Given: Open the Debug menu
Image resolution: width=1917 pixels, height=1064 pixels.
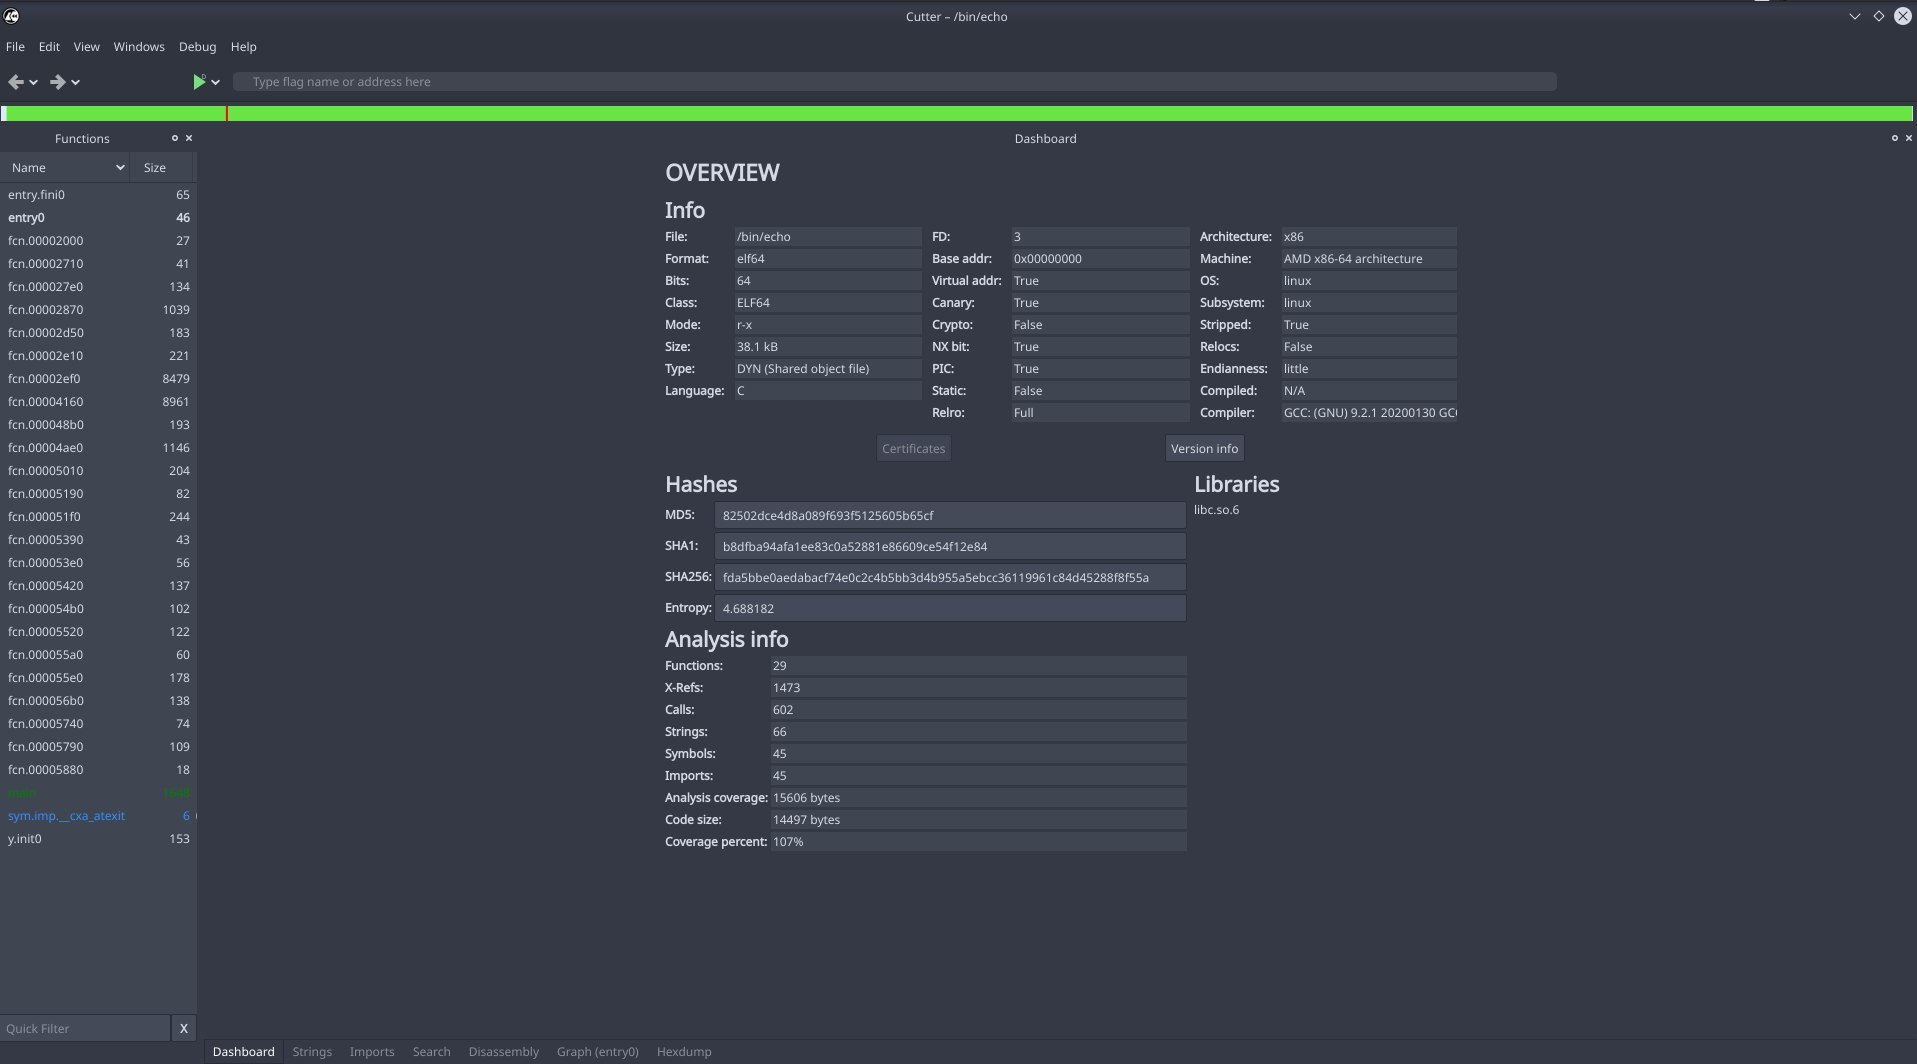Looking at the screenshot, I should tap(197, 47).
